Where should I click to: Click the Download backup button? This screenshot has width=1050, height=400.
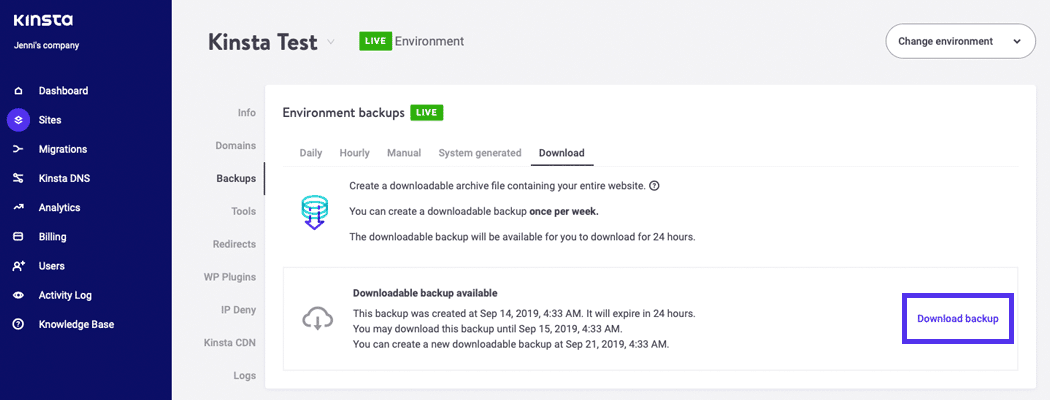957,319
